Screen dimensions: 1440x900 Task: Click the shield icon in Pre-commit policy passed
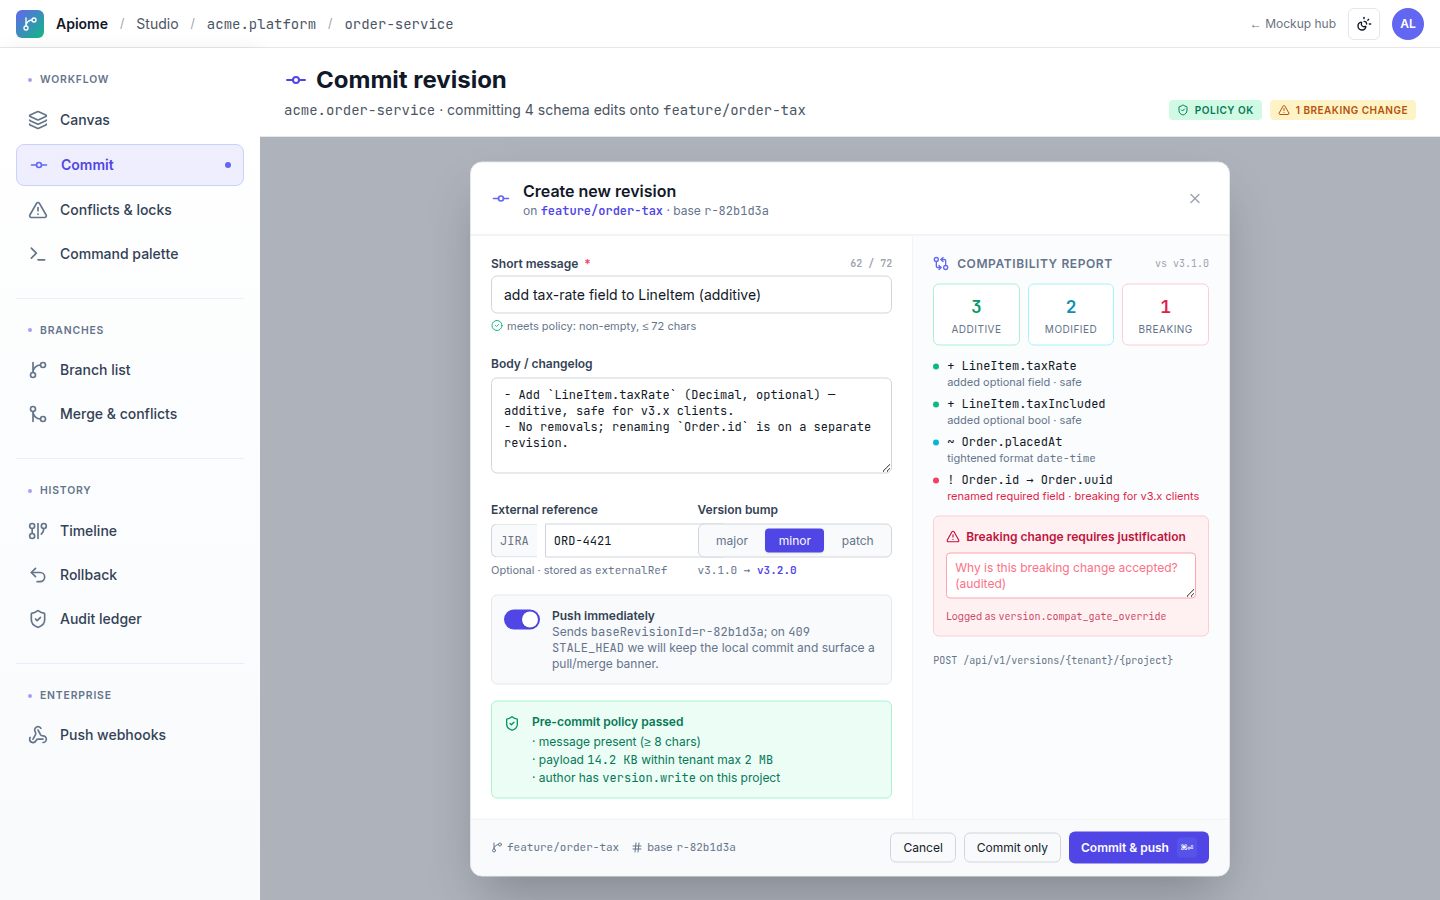pyautogui.click(x=512, y=723)
